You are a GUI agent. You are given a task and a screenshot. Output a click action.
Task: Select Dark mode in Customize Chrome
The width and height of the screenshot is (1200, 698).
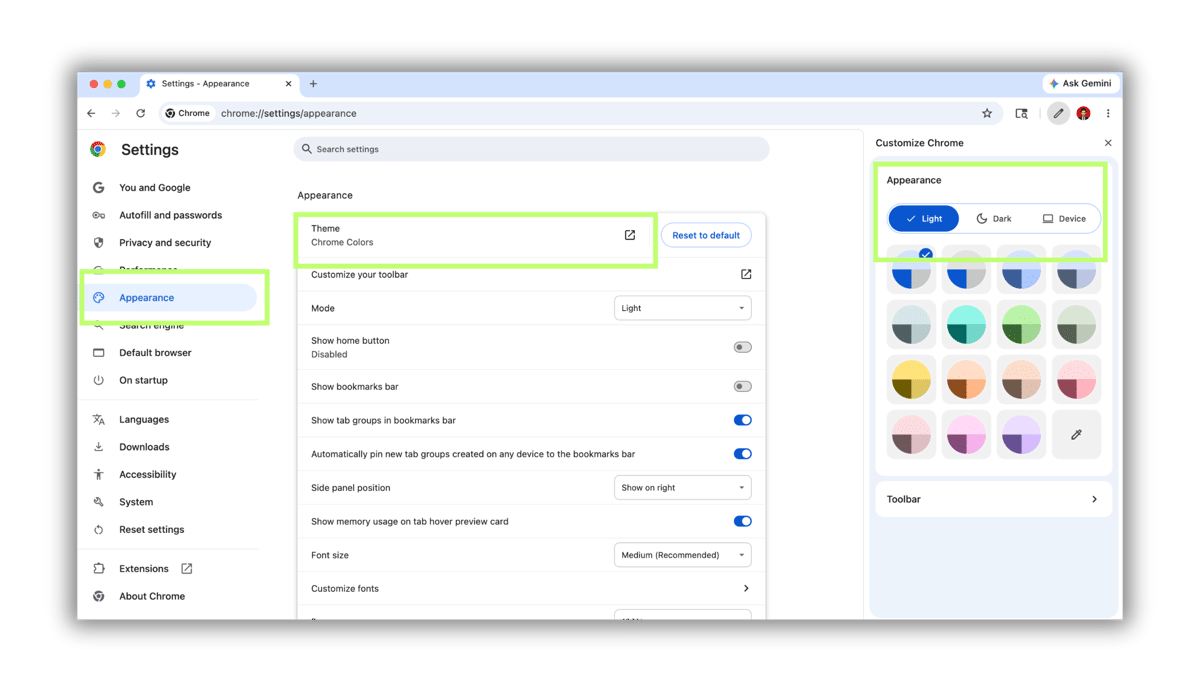coord(994,218)
